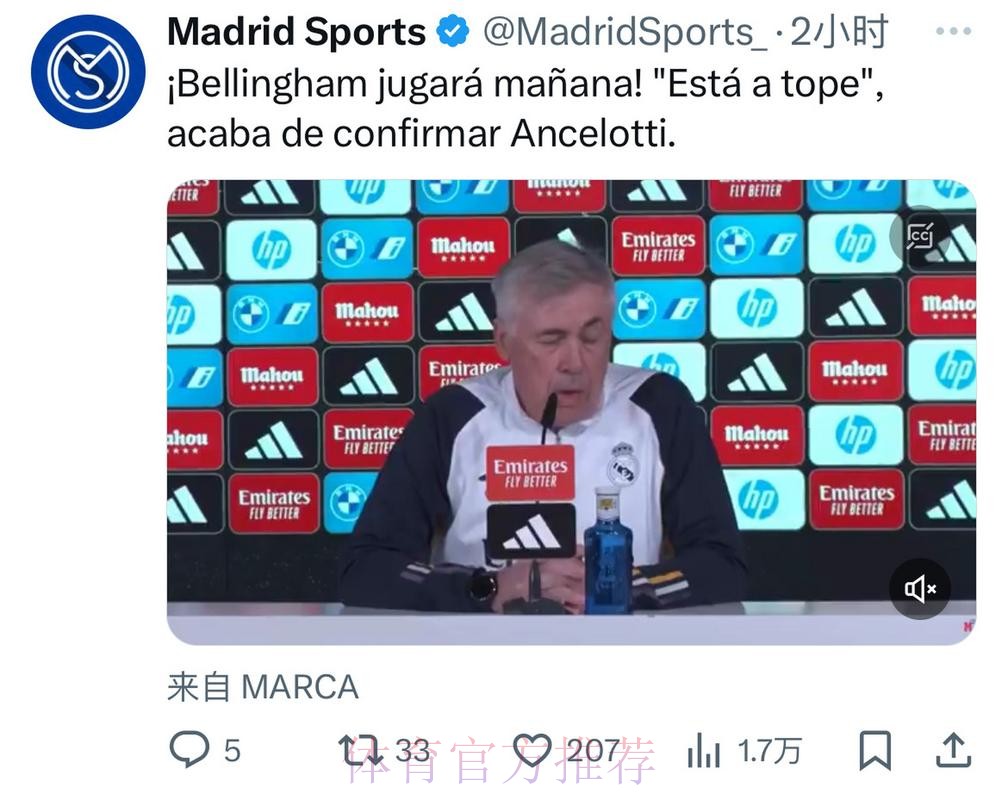Repost this tweet with retweet icon
This screenshot has height=800, width=1008.
[x=361, y=750]
